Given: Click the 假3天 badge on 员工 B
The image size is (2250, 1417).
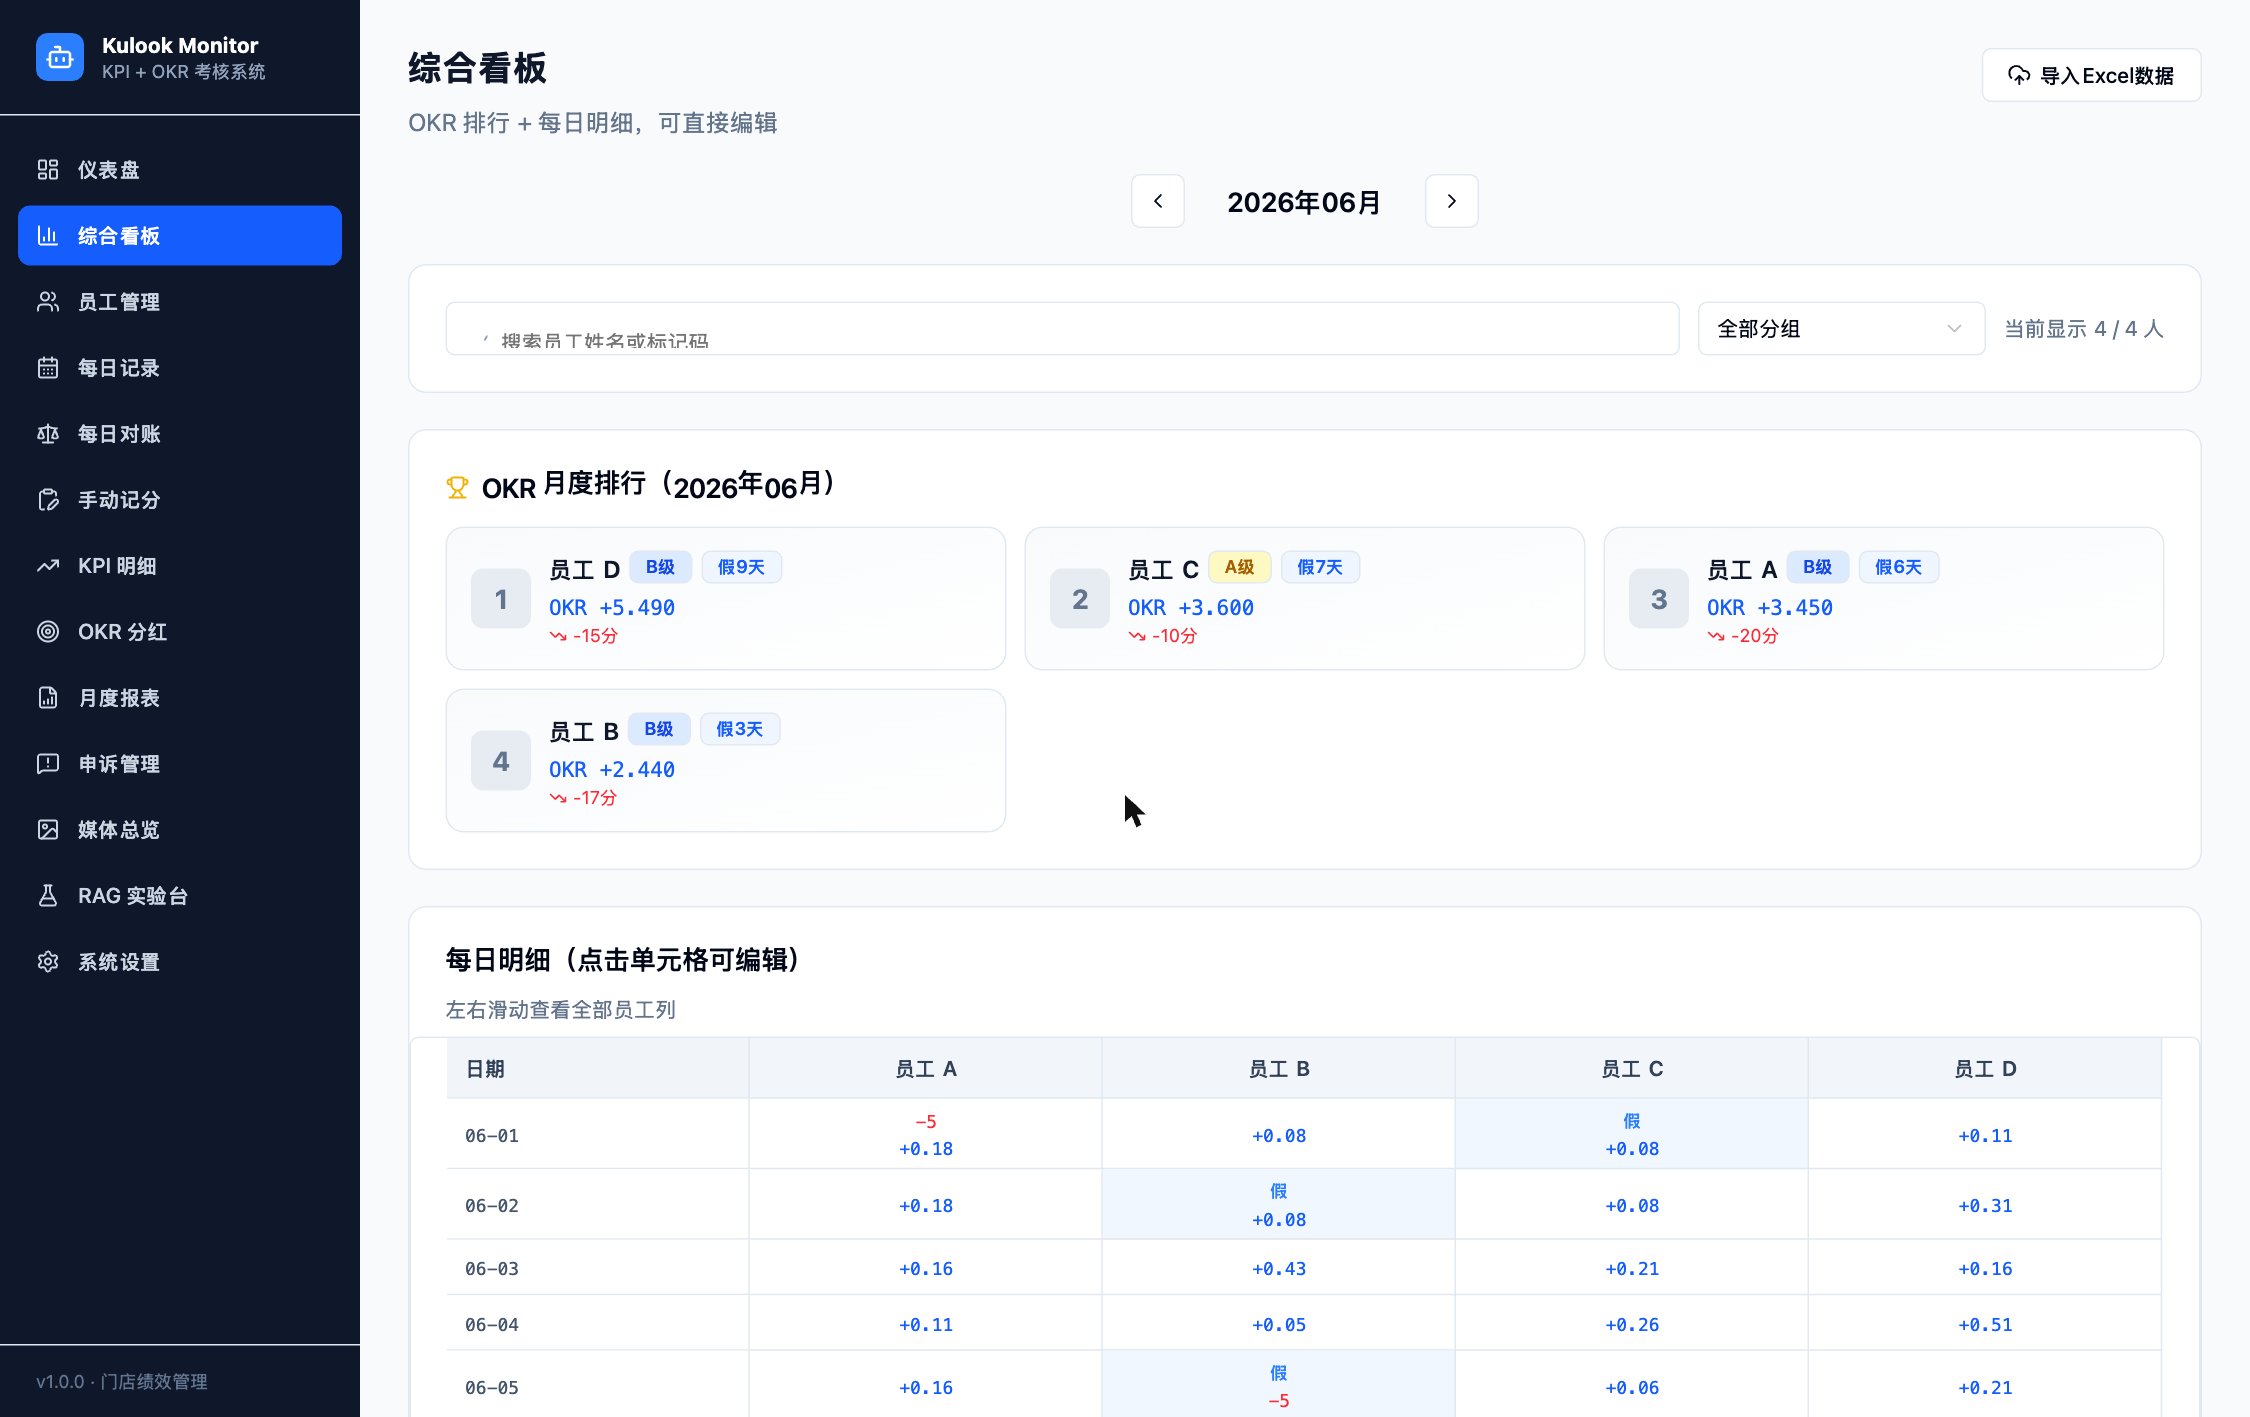Looking at the screenshot, I should click(x=739, y=729).
